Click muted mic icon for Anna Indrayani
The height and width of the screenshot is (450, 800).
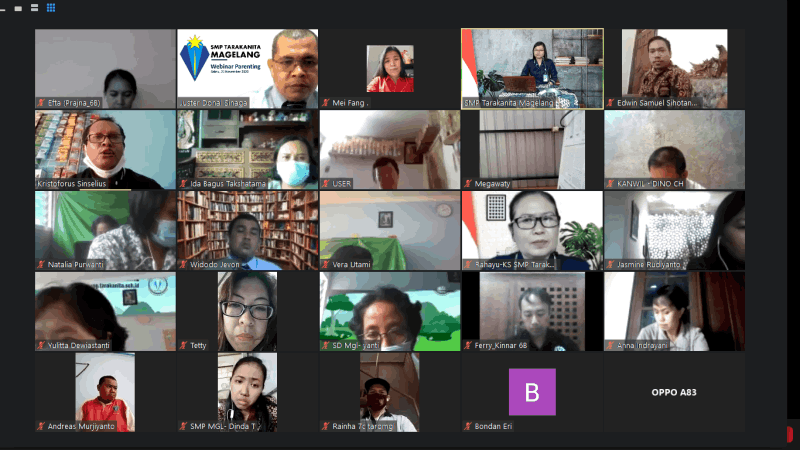coord(610,345)
